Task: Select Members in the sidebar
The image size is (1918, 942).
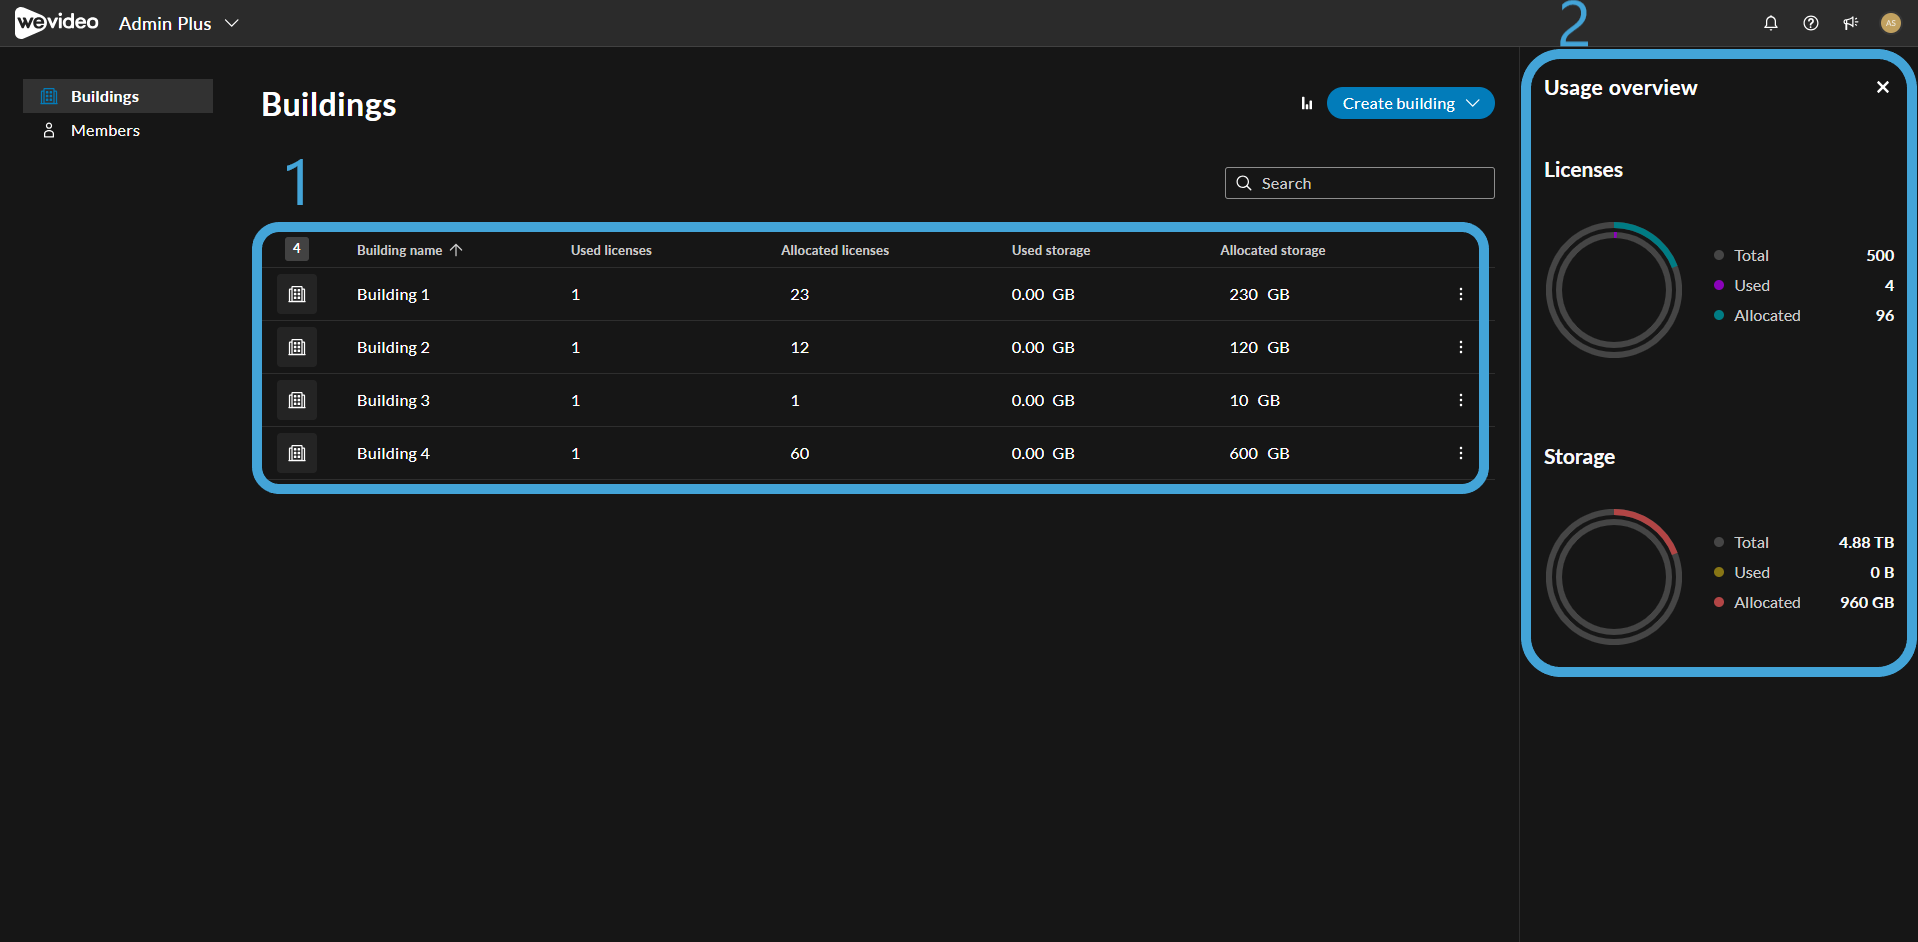Action: pyautogui.click(x=118, y=130)
